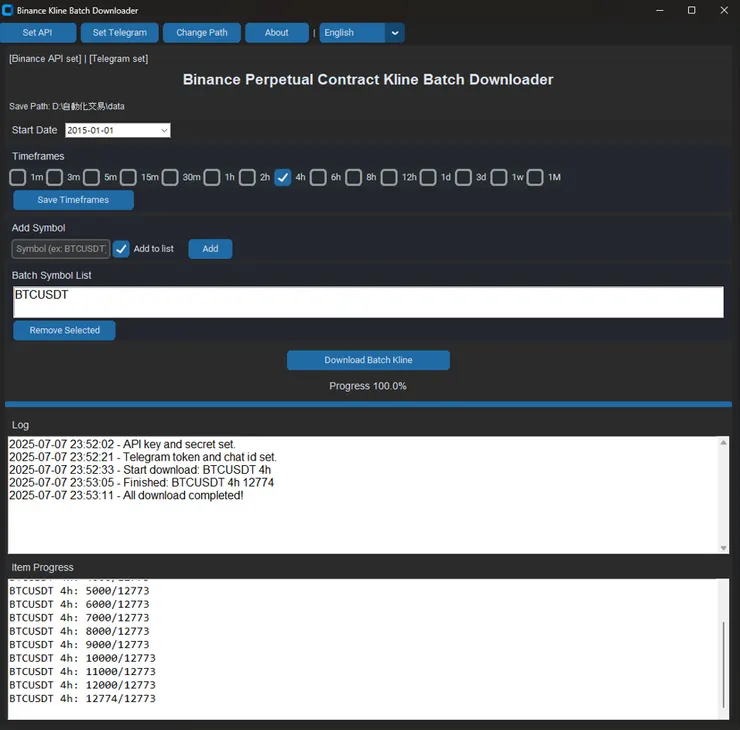Start Download Batch Kline

click(368, 360)
